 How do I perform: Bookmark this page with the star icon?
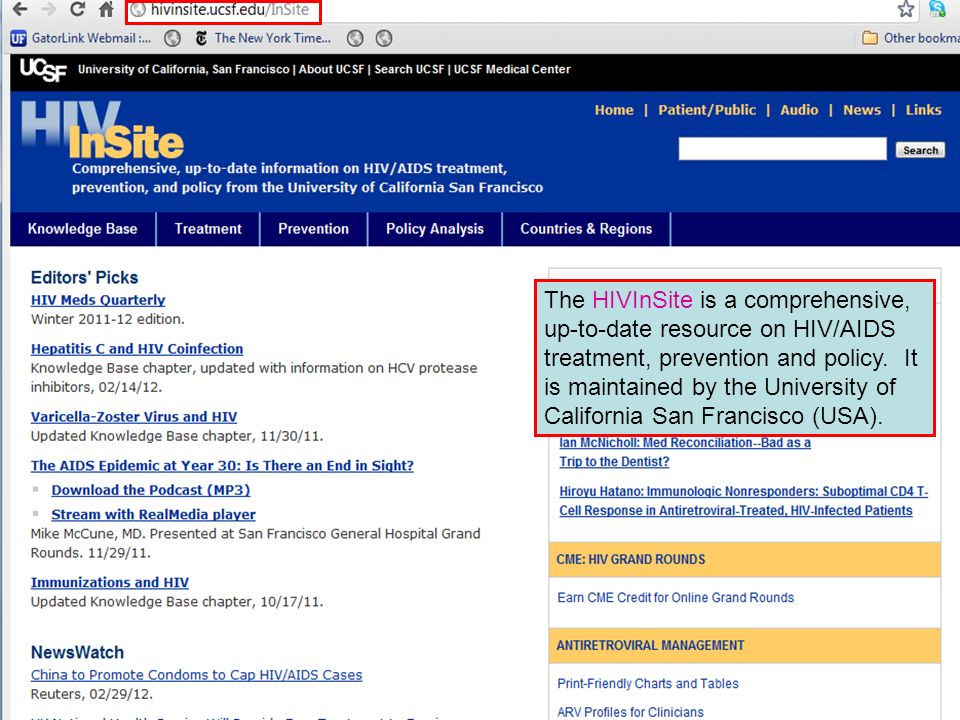[x=906, y=9]
